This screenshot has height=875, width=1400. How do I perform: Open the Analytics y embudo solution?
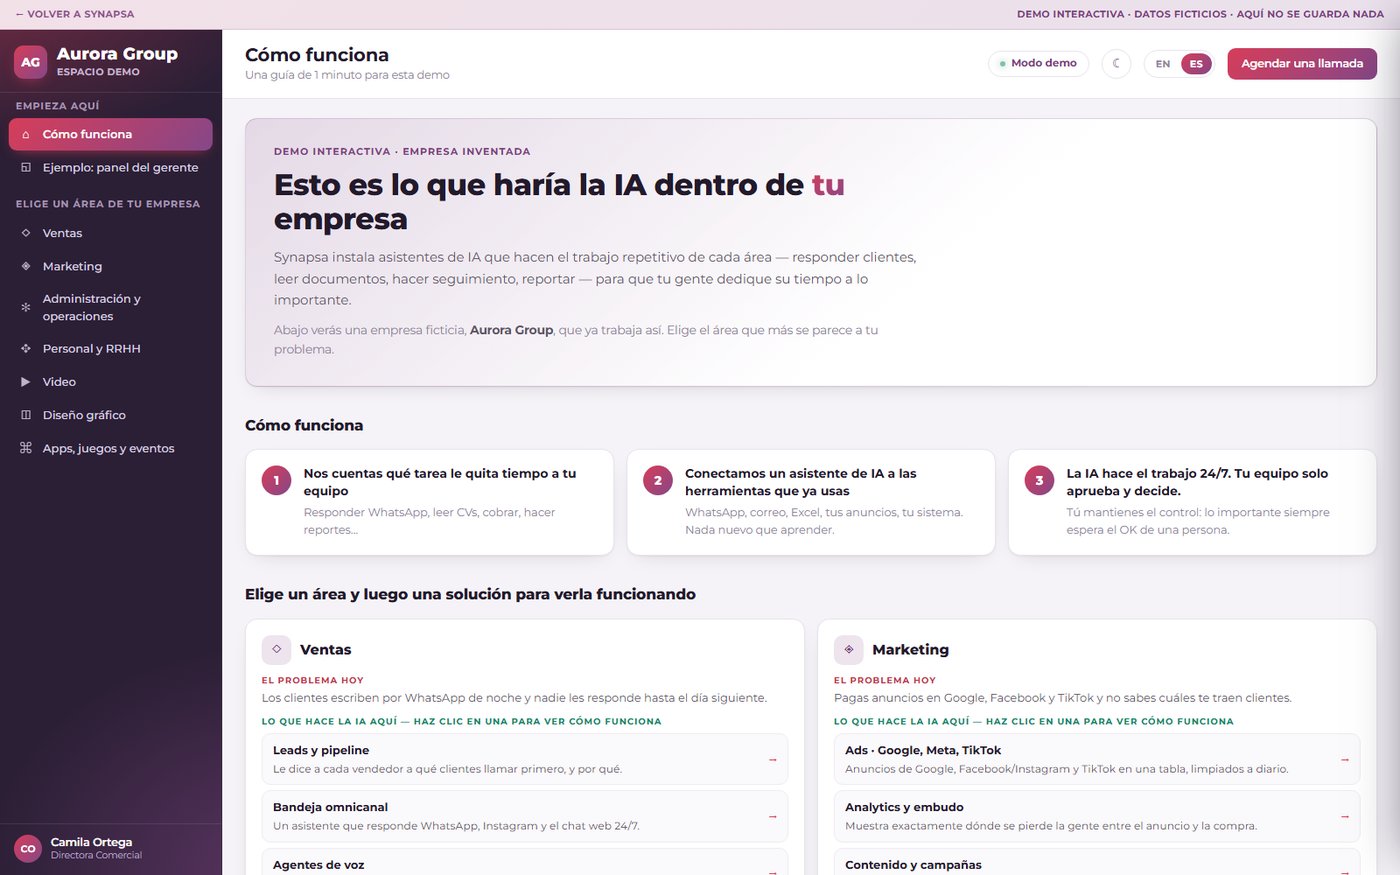1097,816
